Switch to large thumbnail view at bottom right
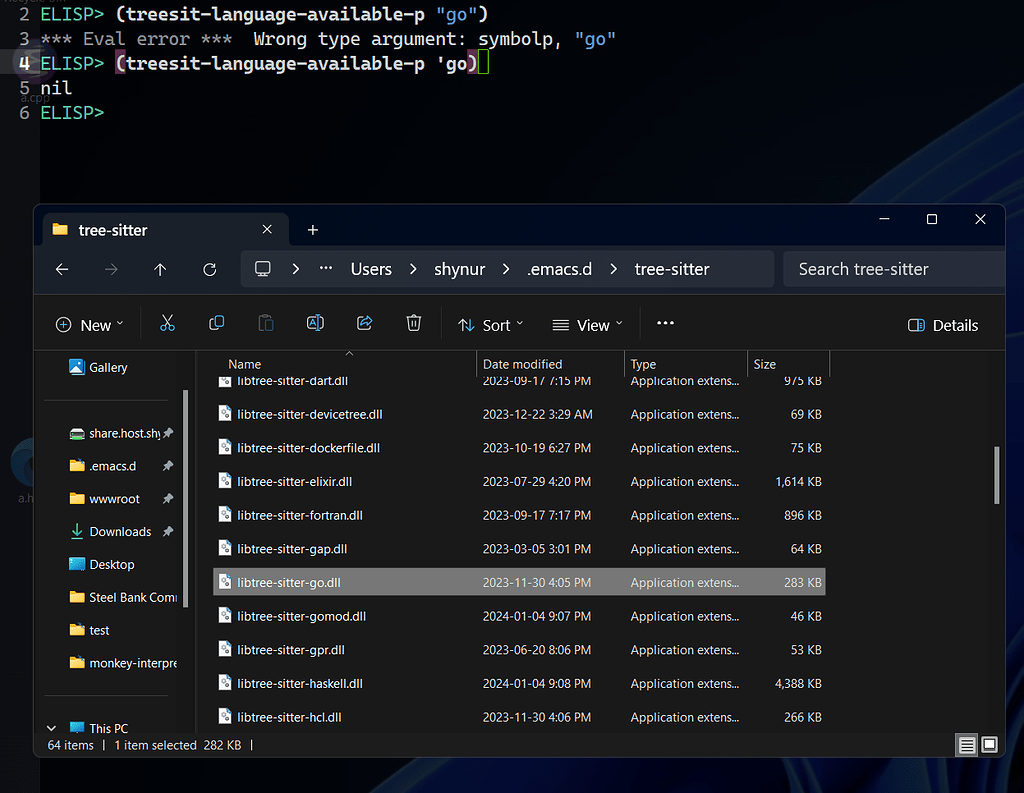 click(989, 745)
